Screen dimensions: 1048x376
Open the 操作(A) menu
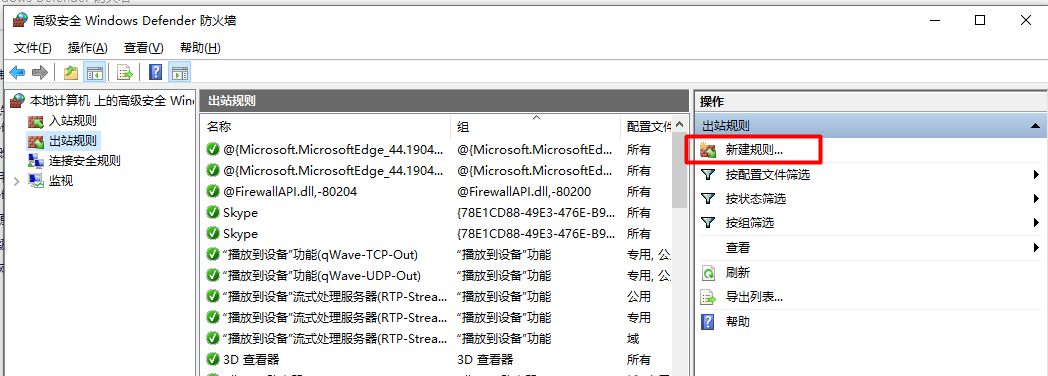(x=88, y=48)
